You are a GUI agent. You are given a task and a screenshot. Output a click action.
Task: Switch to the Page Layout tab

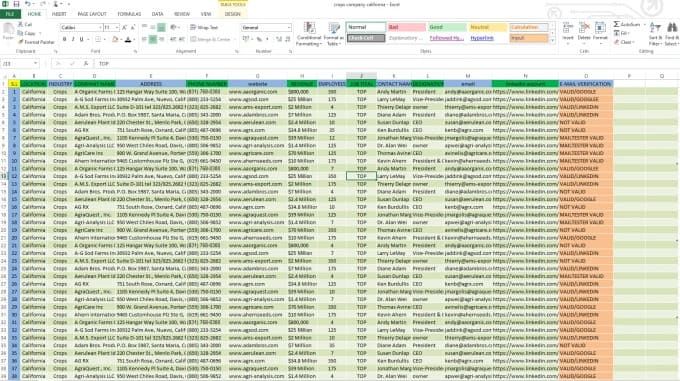point(92,14)
